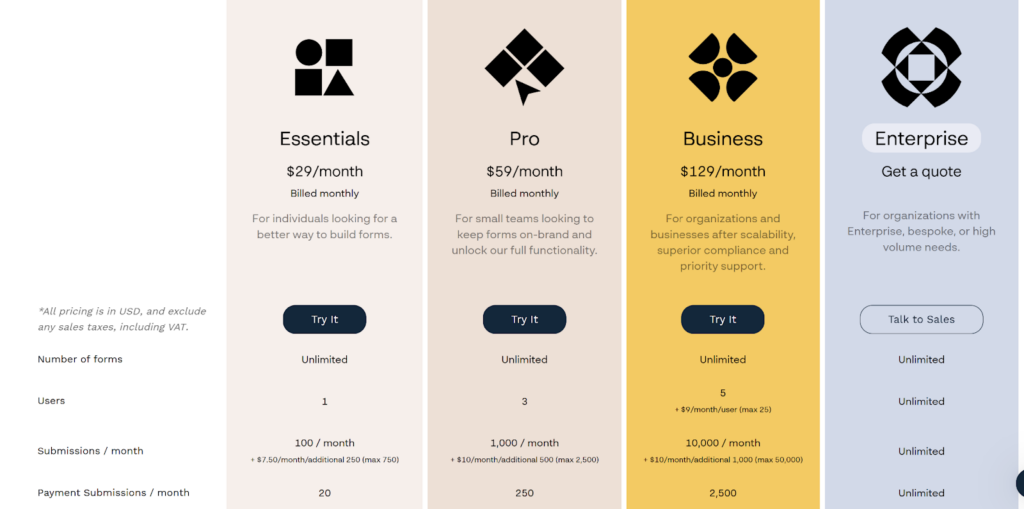The width and height of the screenshot is (1024, 509).
Task: Click the Business plan flower icon
Action: click(722, 67)
